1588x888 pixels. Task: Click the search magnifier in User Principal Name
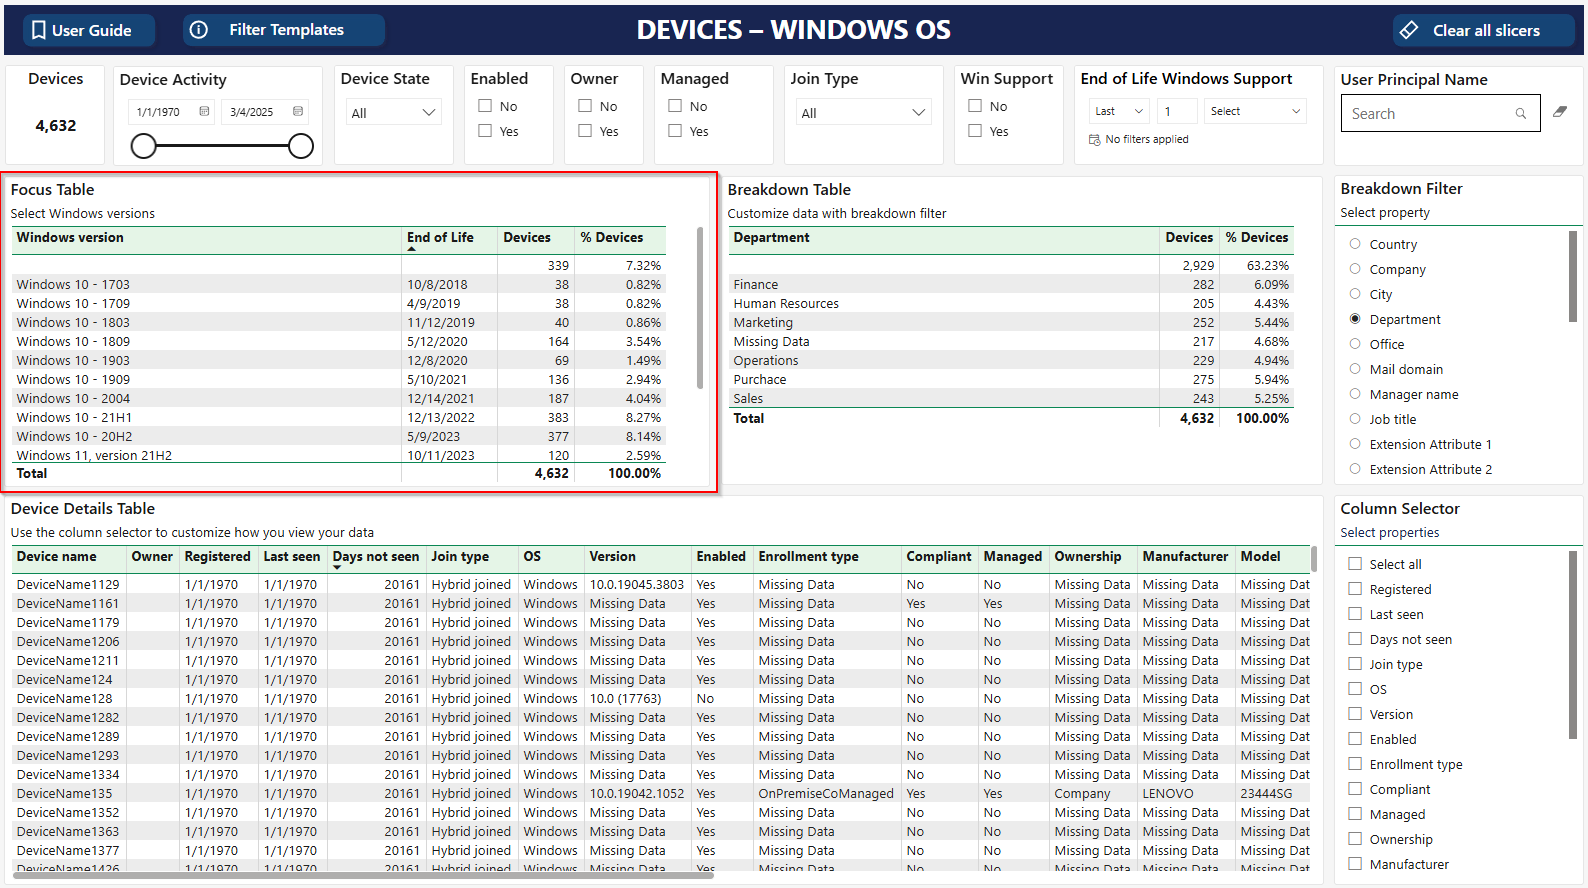click(1520, 114)
